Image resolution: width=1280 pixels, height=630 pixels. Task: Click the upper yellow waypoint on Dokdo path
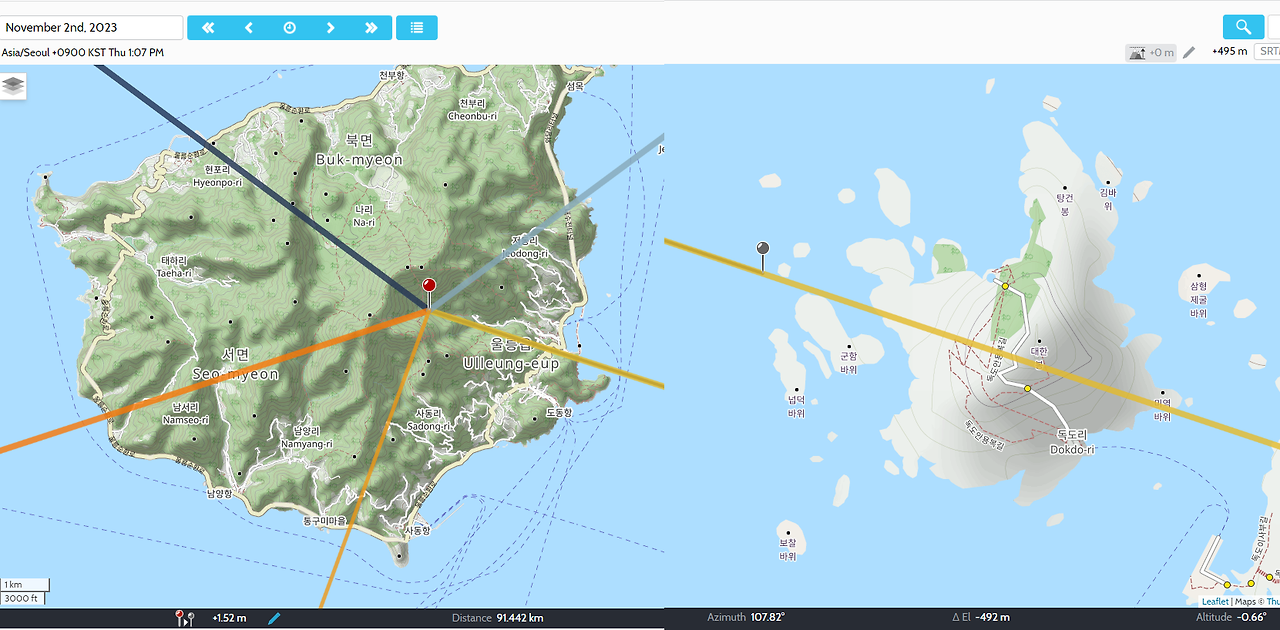pos(1005,286)
